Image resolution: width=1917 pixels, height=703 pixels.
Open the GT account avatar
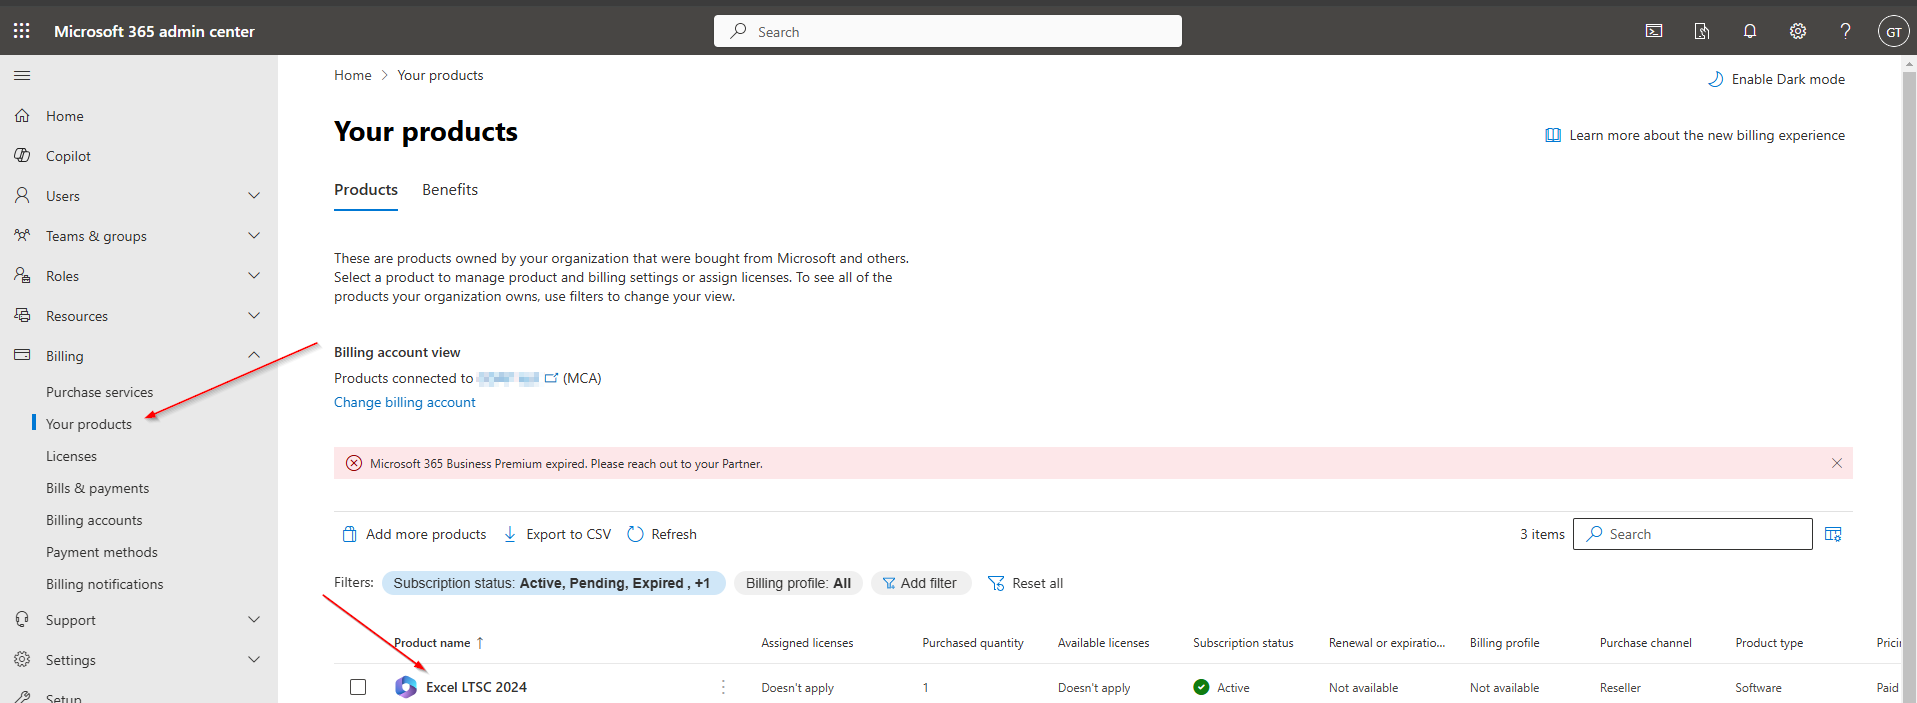[x=1894, y=31]
